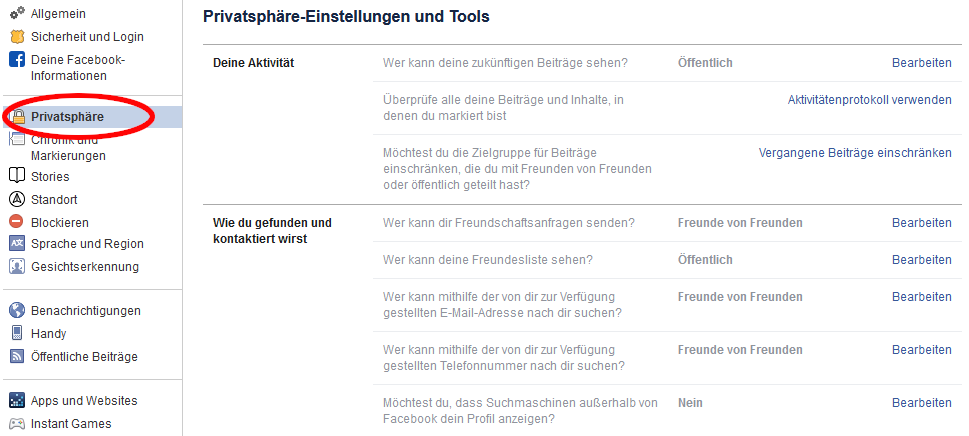
Task: Click the red Blockieren icon
Action: point(16,222)
